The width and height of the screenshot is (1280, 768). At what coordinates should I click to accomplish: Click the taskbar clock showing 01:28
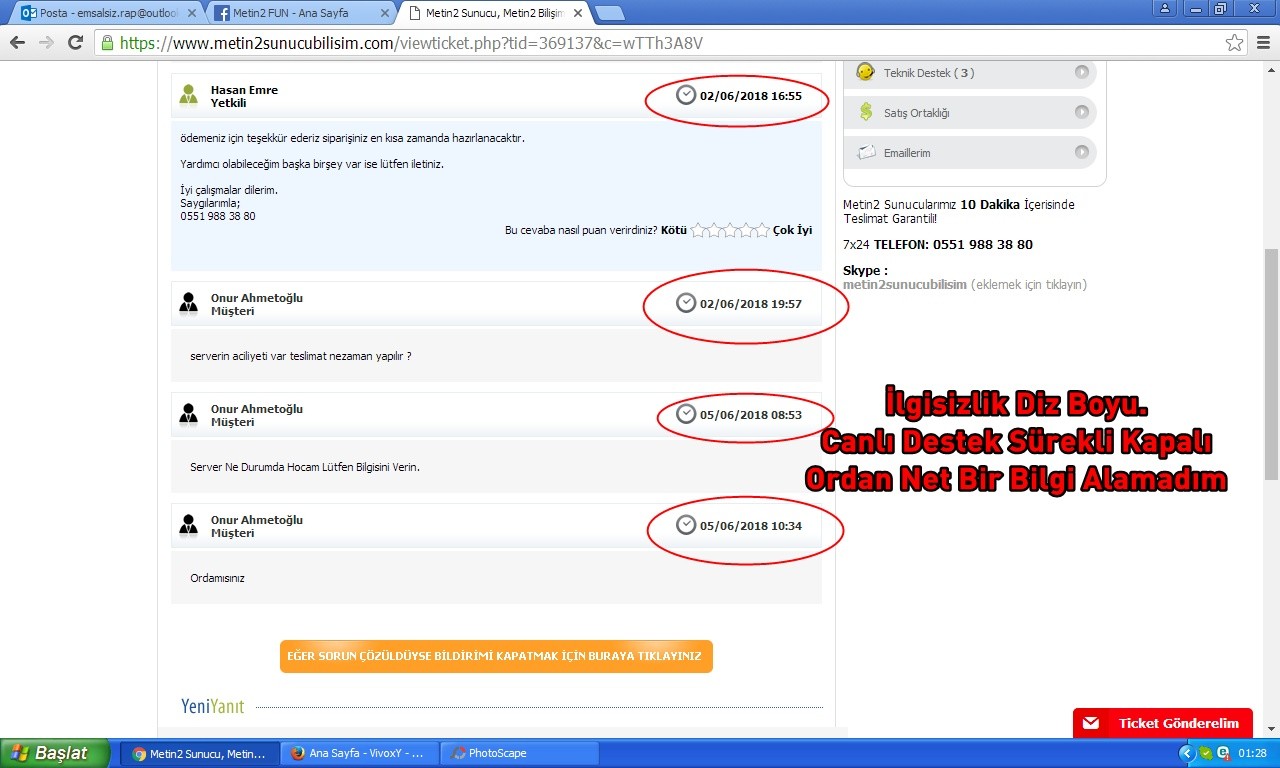point(1252,753)
